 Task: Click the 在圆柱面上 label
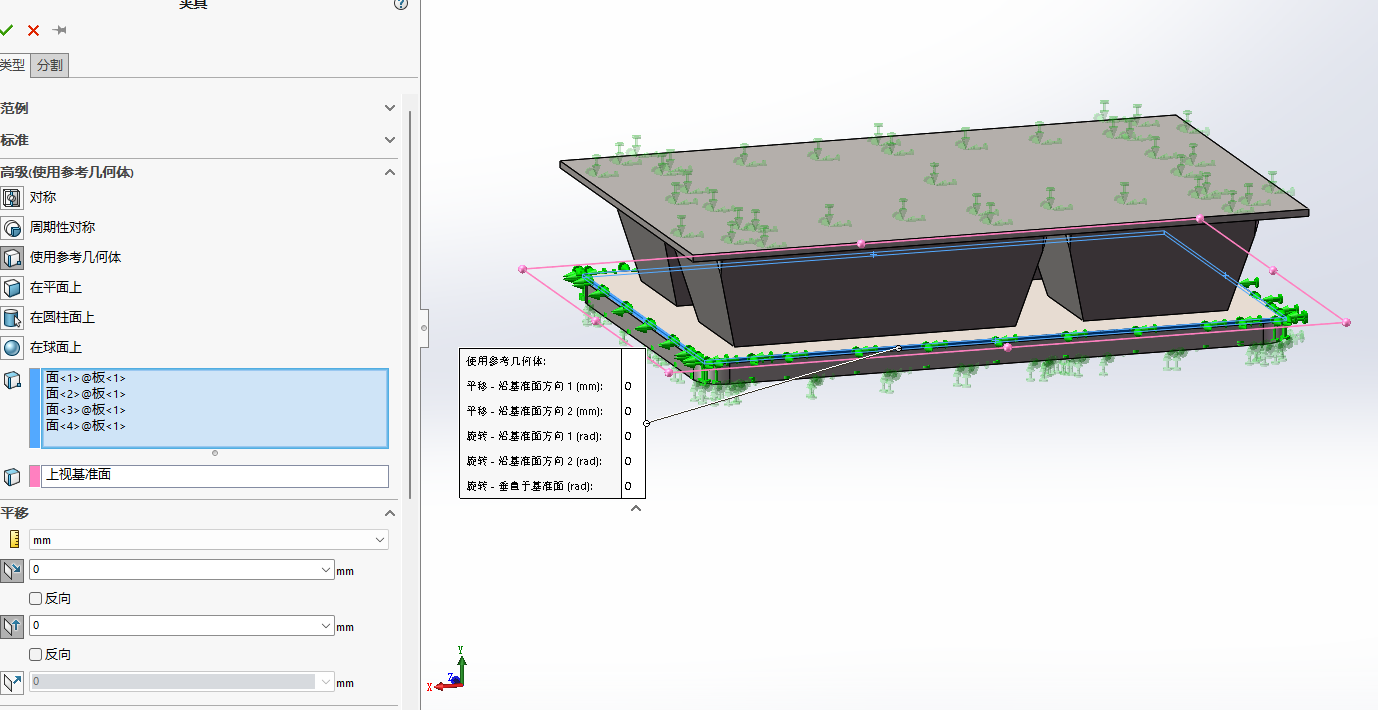[63, 317]
